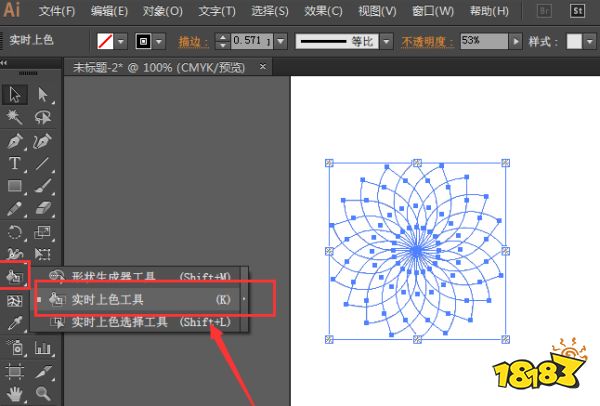Pick the Magic Wand tool
600x406 pixels.
(x=15, y=117)
